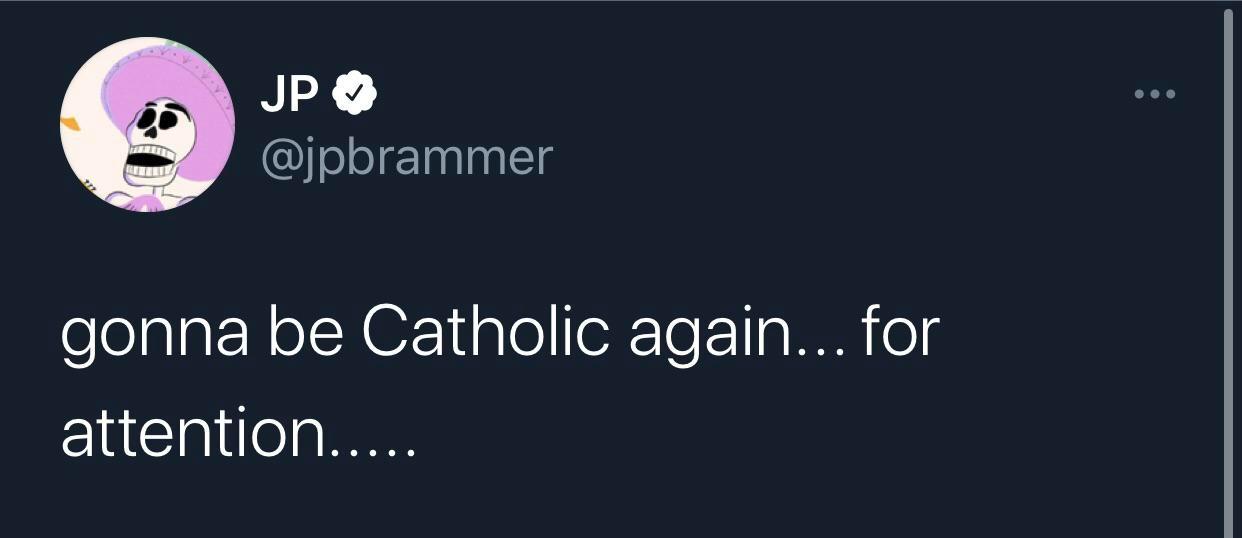
Task: Click the word "for" ending the first line
Action: [x=900, y=332]
